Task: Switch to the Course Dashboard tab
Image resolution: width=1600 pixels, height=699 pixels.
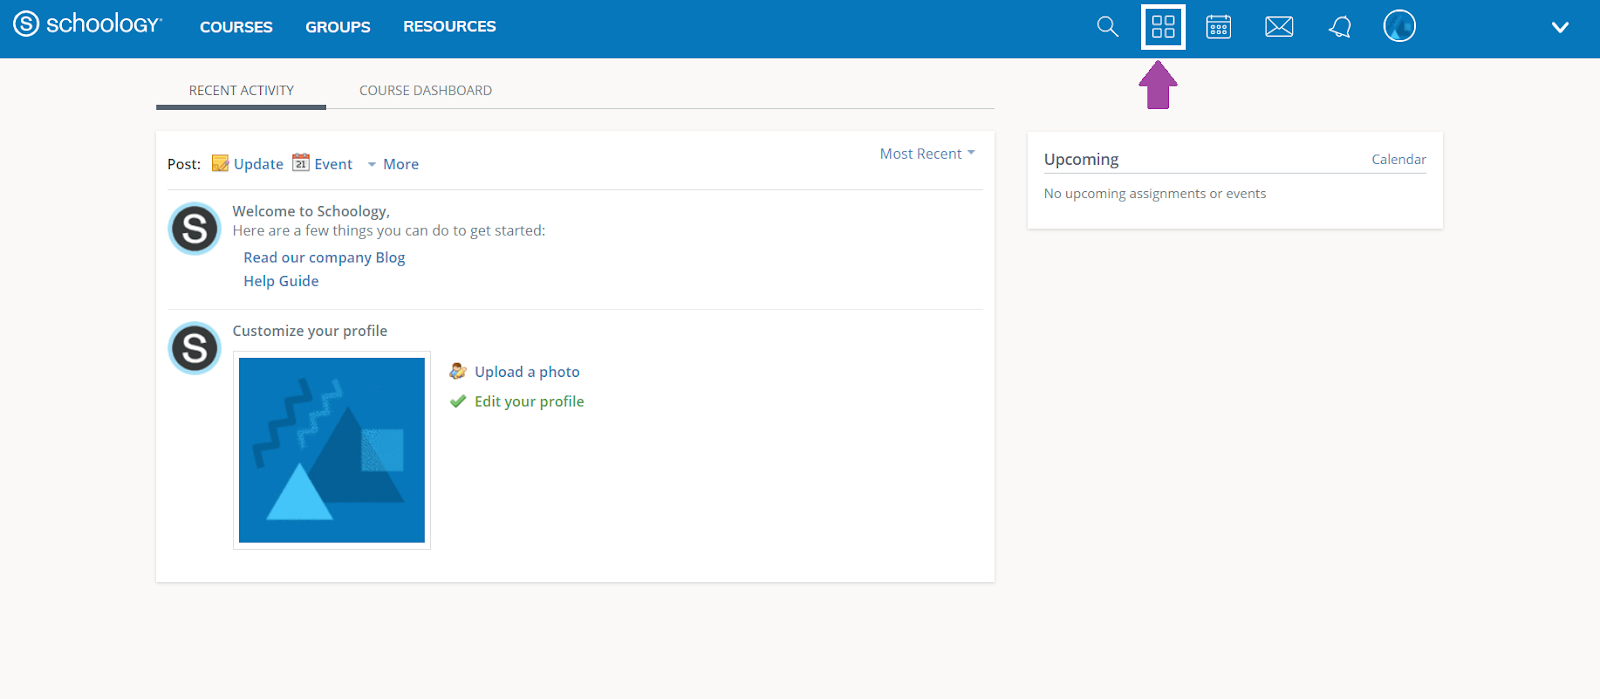Action: coord(425,90)
